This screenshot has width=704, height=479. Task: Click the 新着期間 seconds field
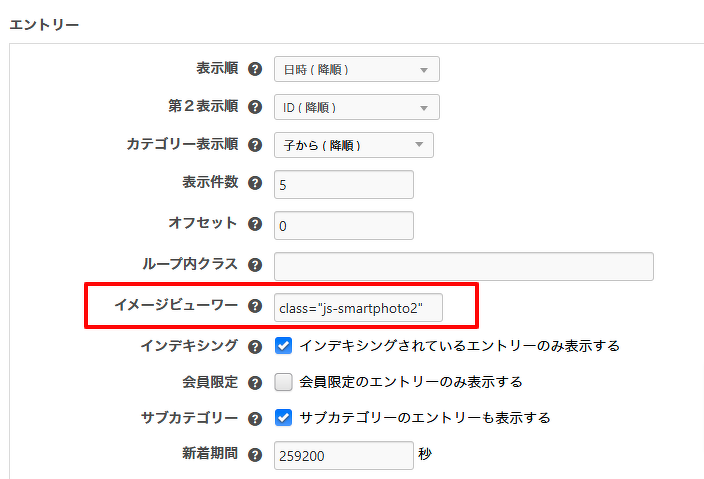point(342,454)
